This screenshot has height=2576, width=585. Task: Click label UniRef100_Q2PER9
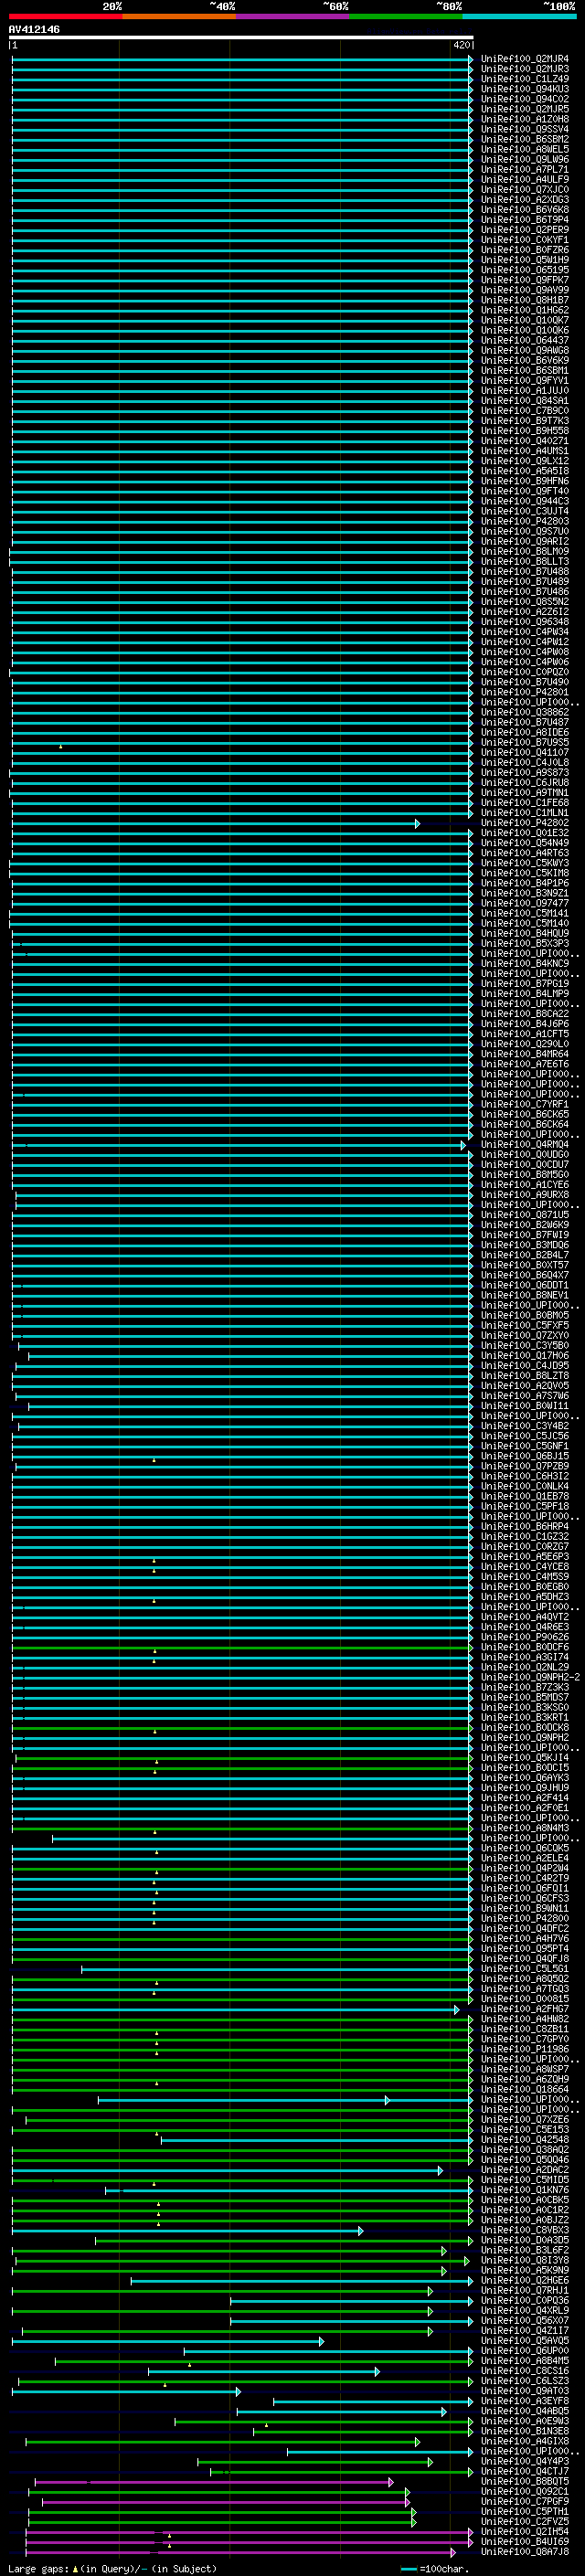coord(525,230)
